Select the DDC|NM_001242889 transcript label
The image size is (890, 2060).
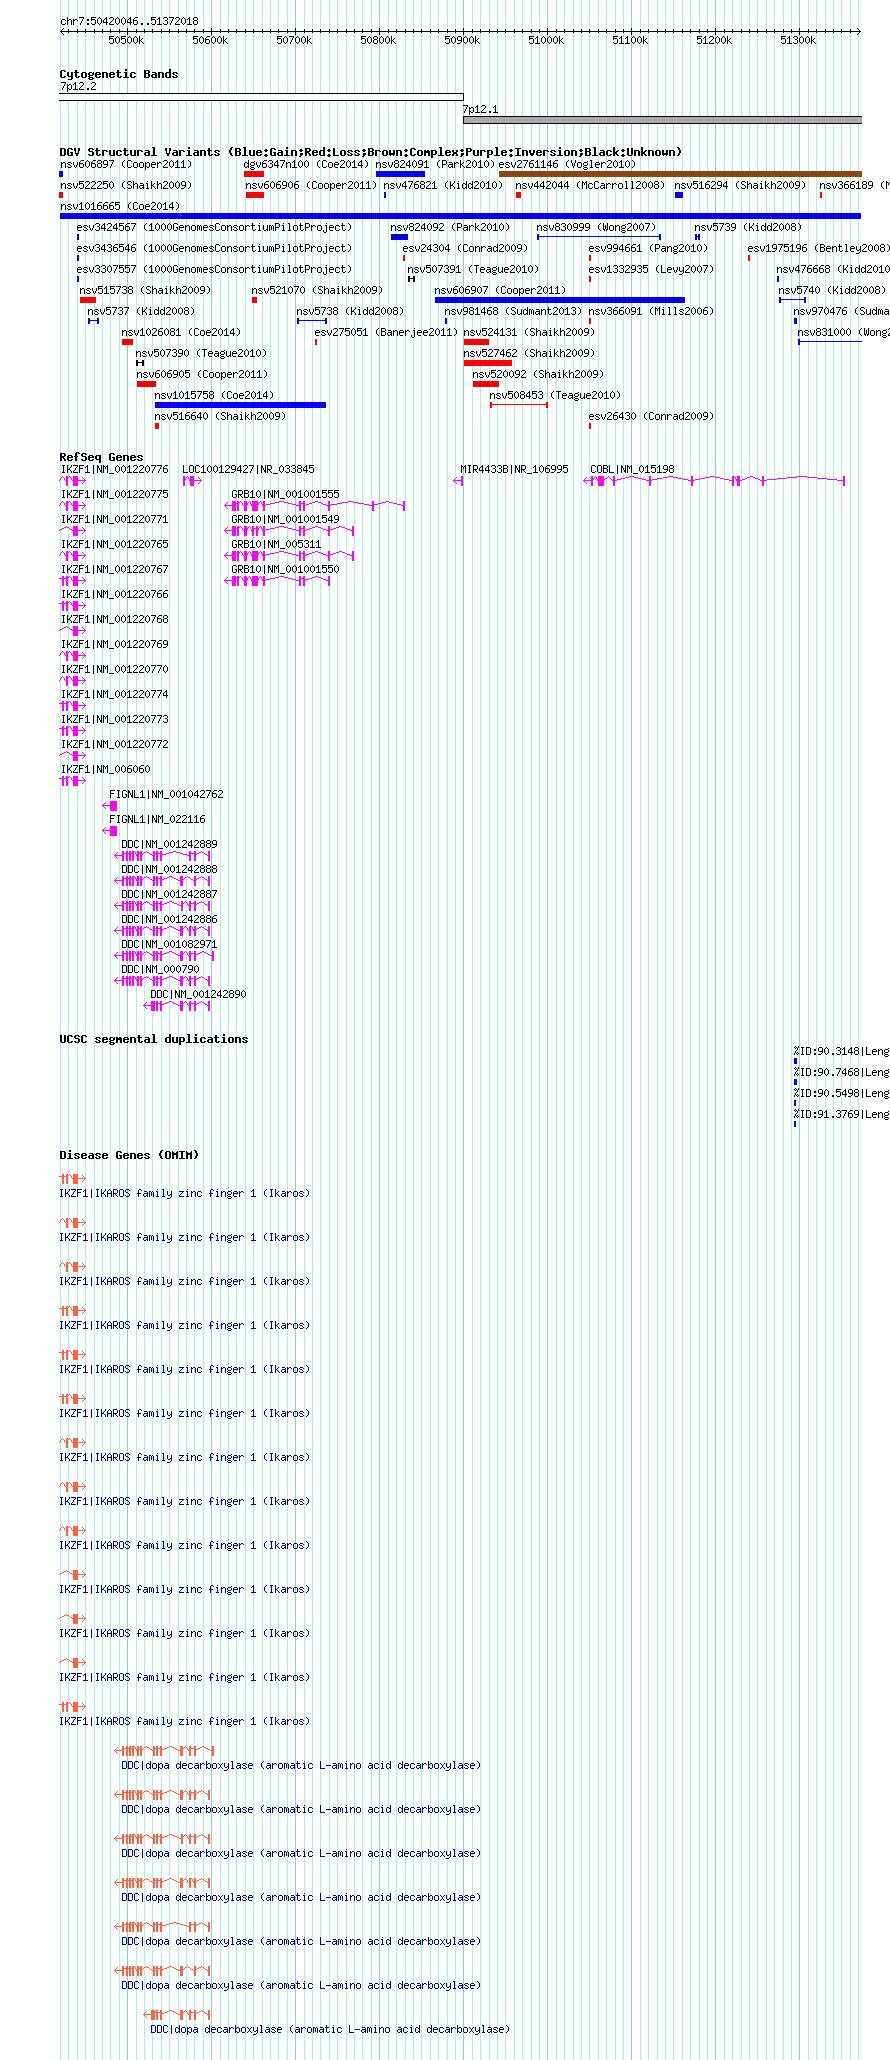click(169, 844)
